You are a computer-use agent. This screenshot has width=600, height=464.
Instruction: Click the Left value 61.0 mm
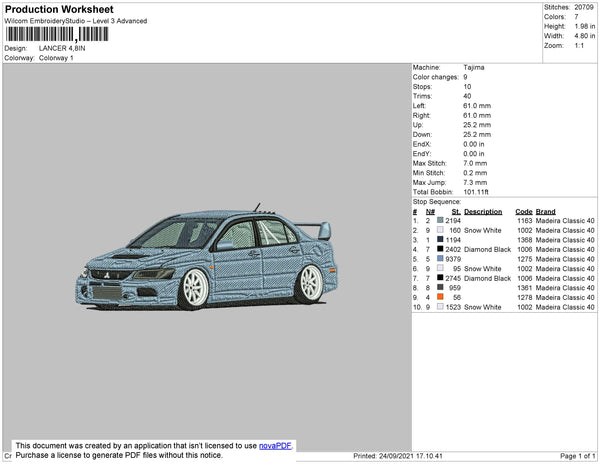[x=477, y=106]
